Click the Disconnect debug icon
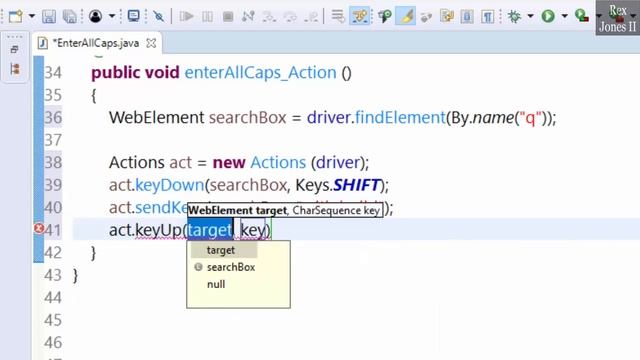This screenshot has height=360, width=640. click(248, 16)
